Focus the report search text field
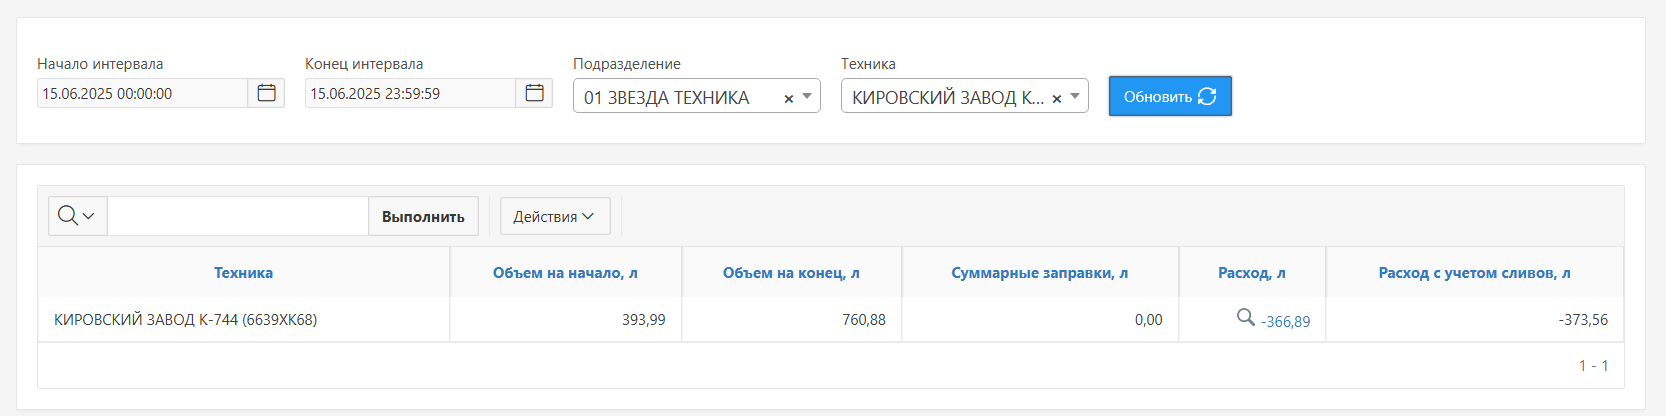Viewport: 1666px width, 416px height. tap(238, 216)
